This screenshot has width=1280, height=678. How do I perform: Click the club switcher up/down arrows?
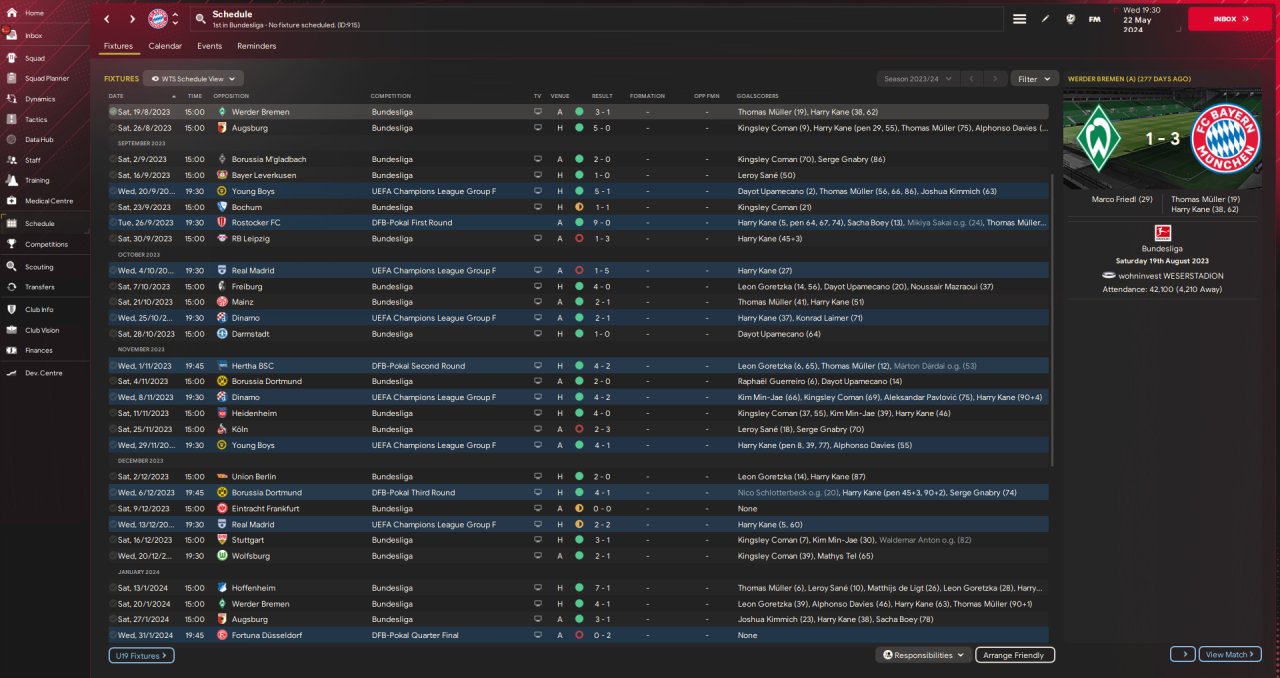(176, 19)
